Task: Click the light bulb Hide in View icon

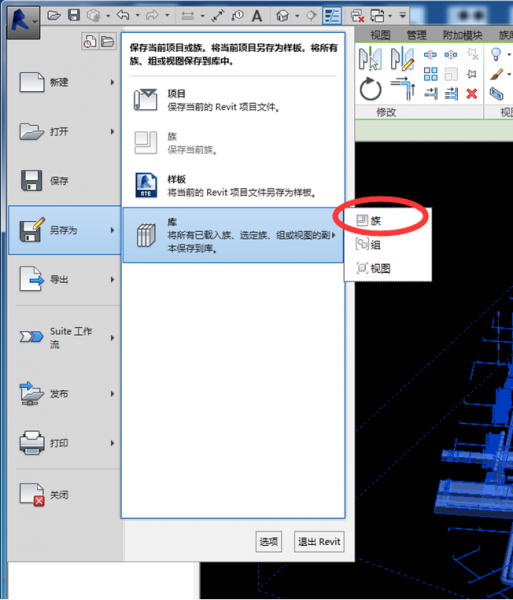Action: click(496, 54)
